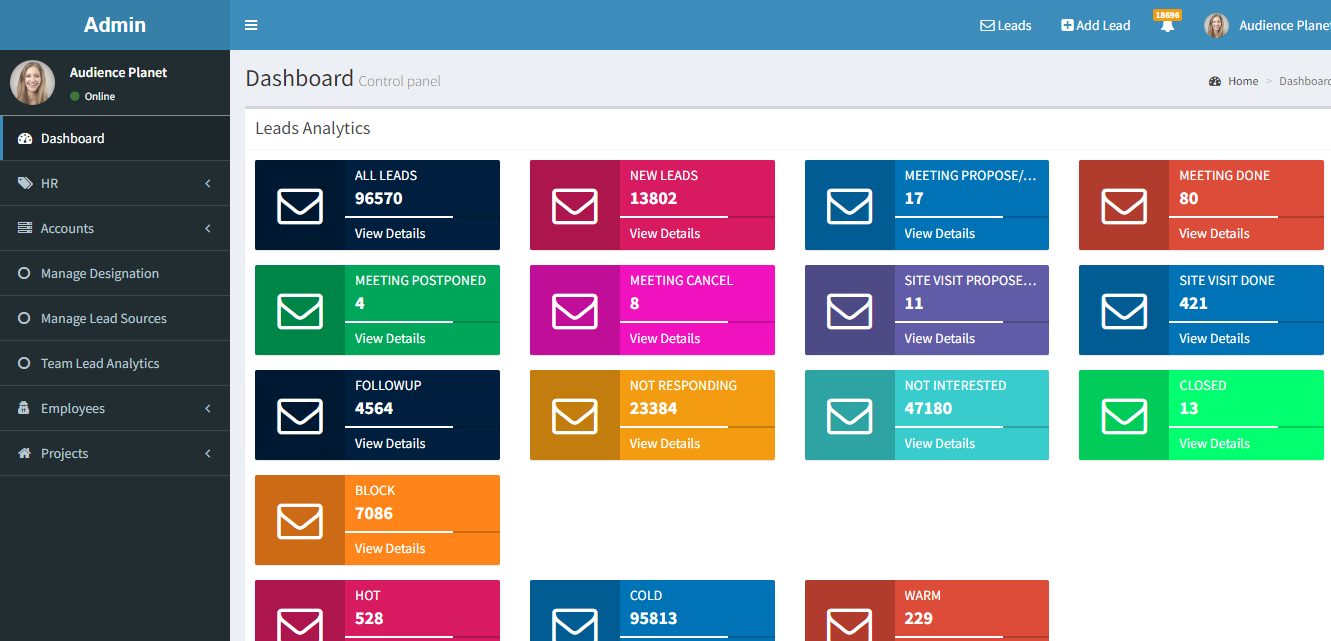Image resolution: width=1331 pixels, height=641 pixels.
Task: Click the envelope icon on New Leads card
Action: click(575, 206)
